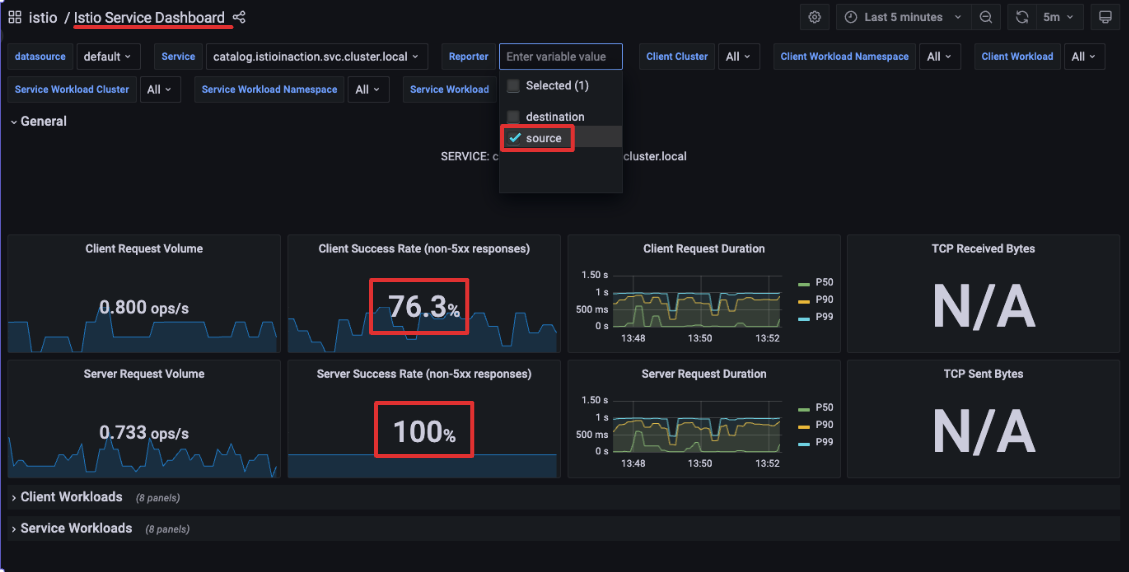The height and width of the screenshot is (572, 1129).
Task: Click the Client Cluster variable label
Action: point(677,56)
